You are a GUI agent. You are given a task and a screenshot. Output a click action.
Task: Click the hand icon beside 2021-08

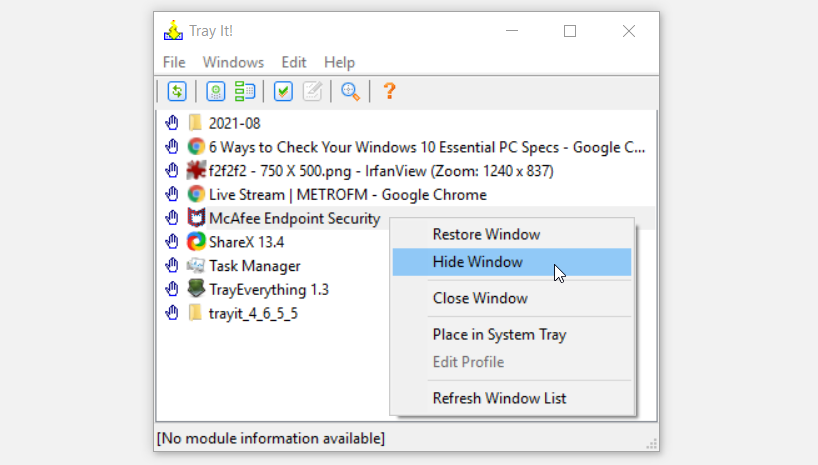click(x=172, y=123)
